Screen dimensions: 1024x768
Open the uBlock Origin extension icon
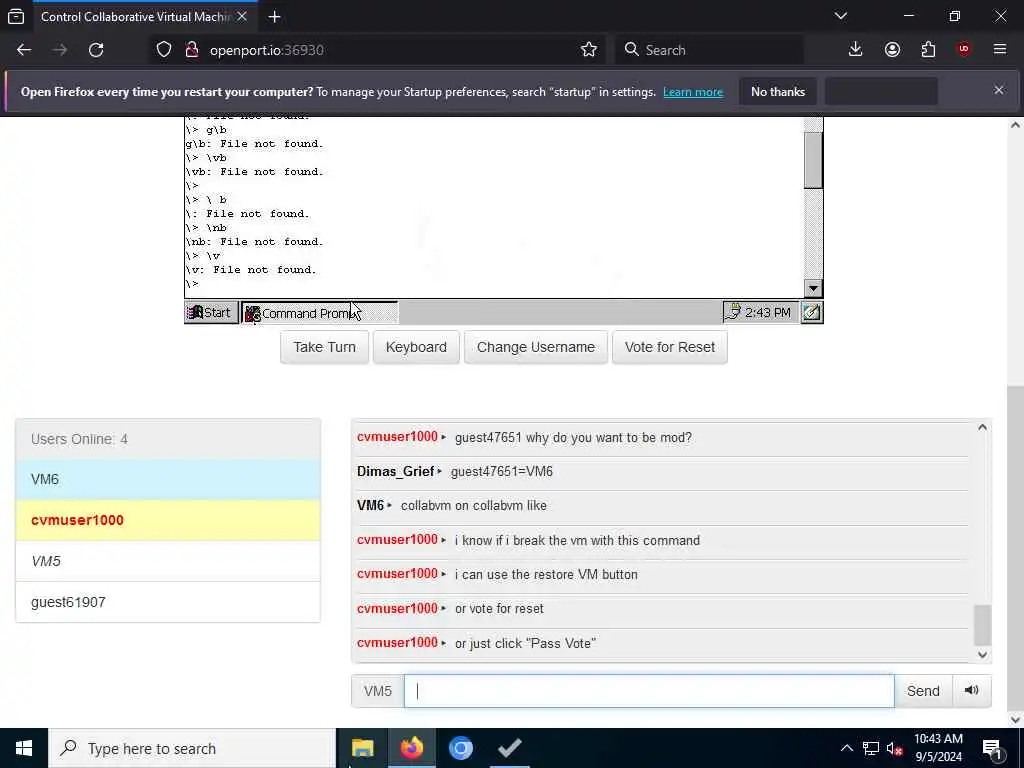964,50
